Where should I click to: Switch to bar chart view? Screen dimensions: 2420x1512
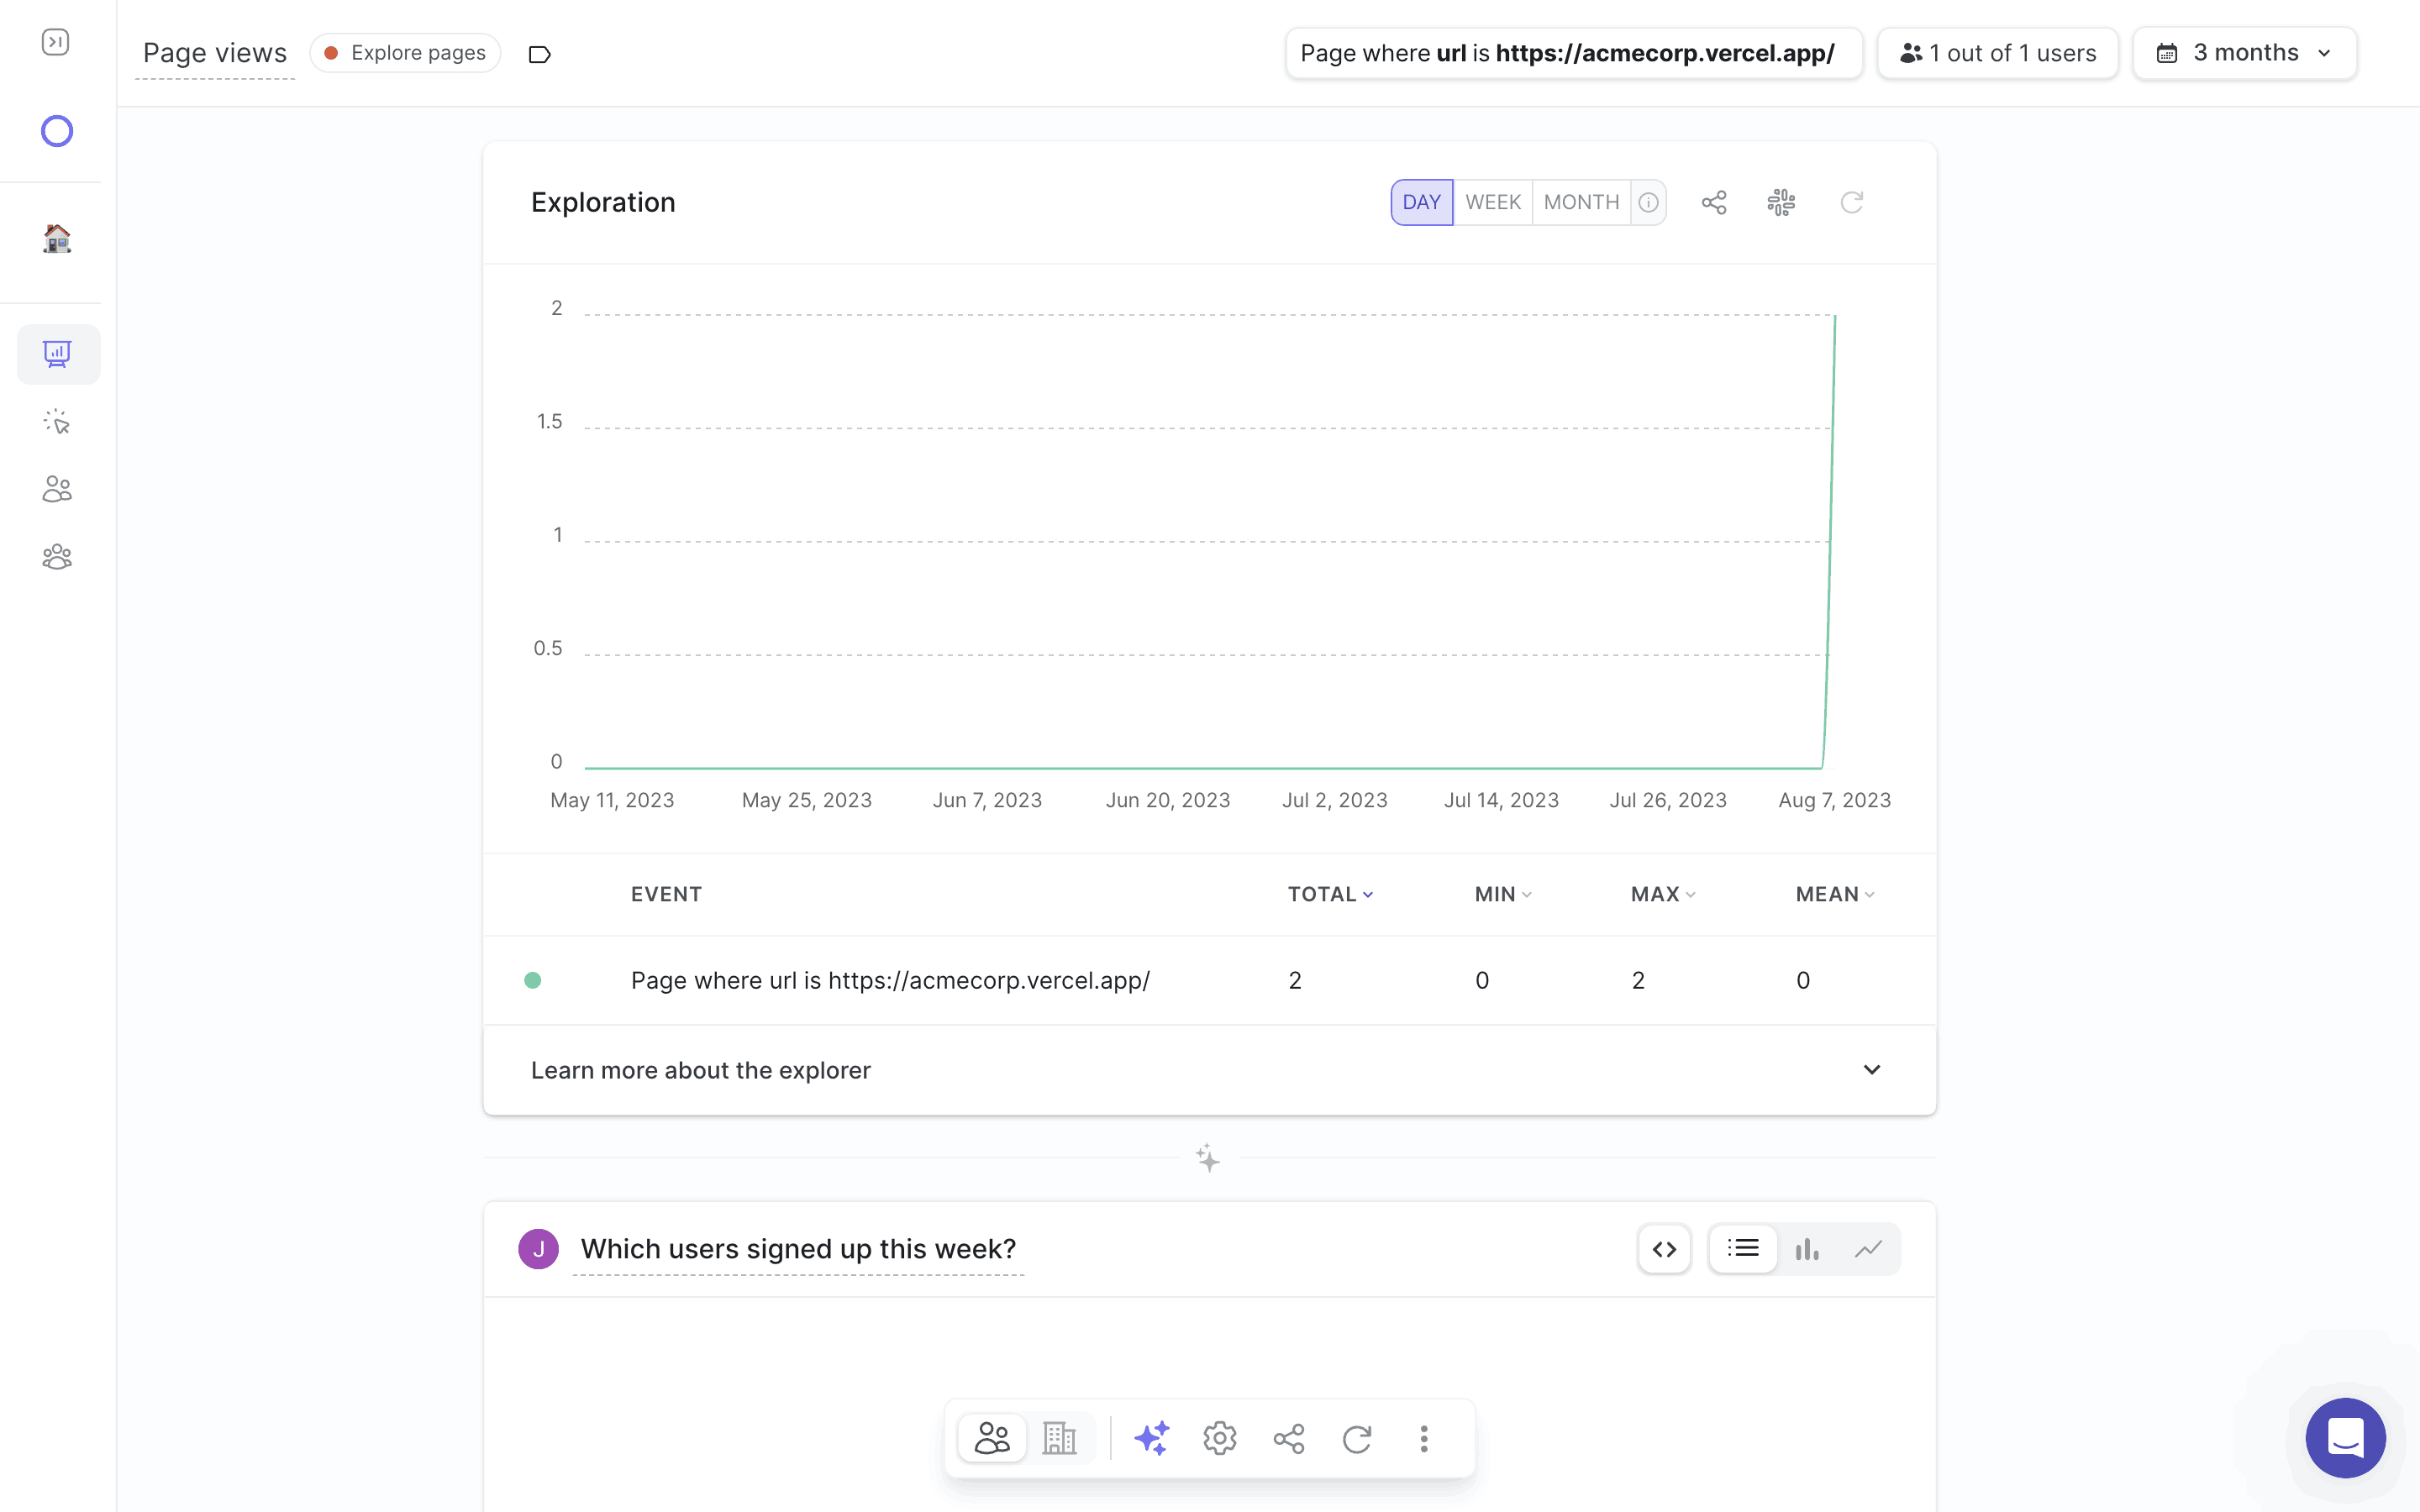tap(1806, 1249)
